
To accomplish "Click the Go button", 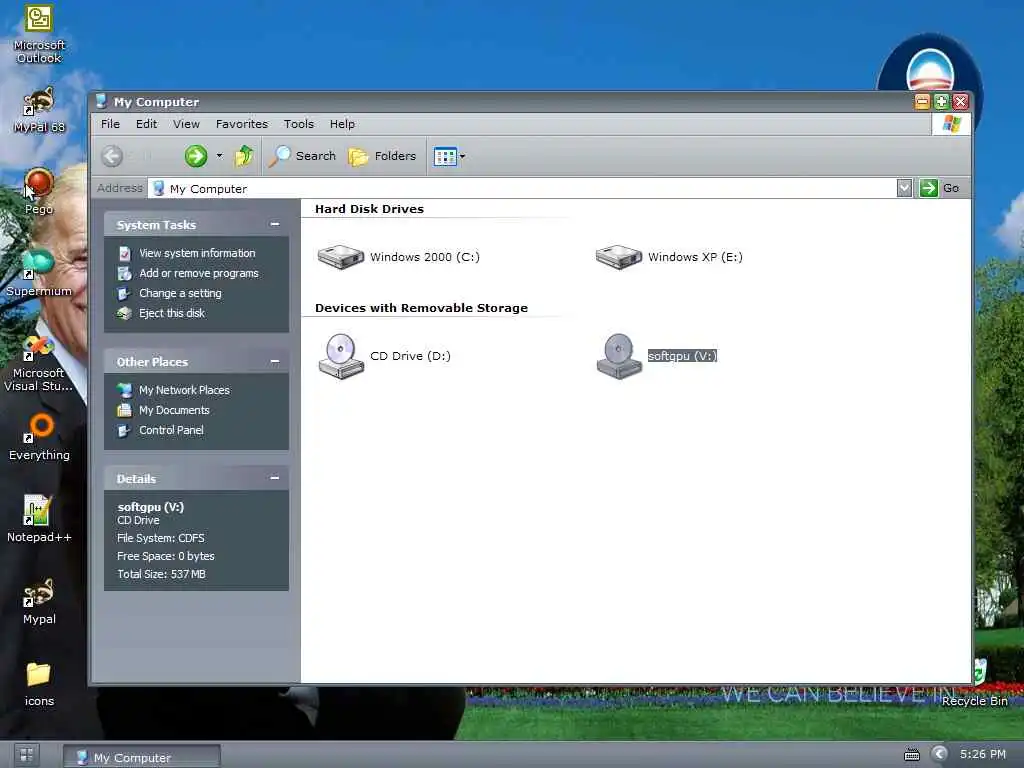I will click(x=940, y=188).
